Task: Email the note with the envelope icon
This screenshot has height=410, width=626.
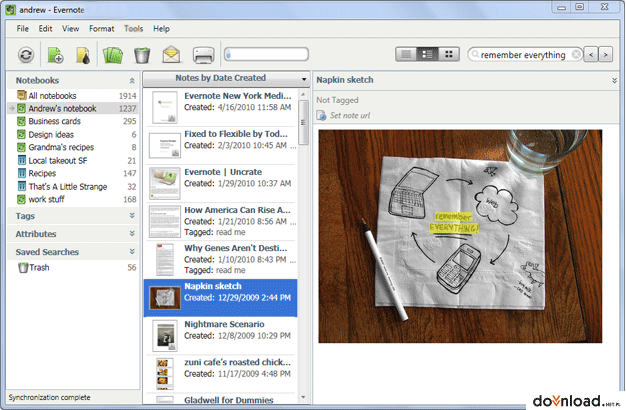Action: coord(171,55)
